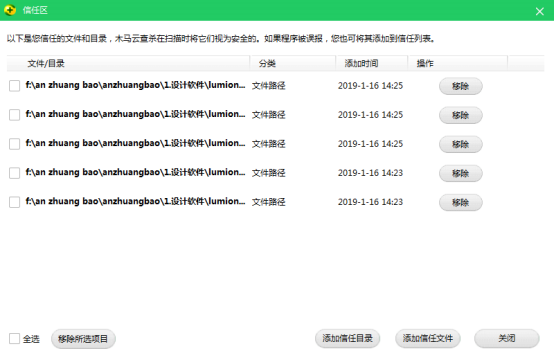Tick the checkbox of the first list row

14,85
